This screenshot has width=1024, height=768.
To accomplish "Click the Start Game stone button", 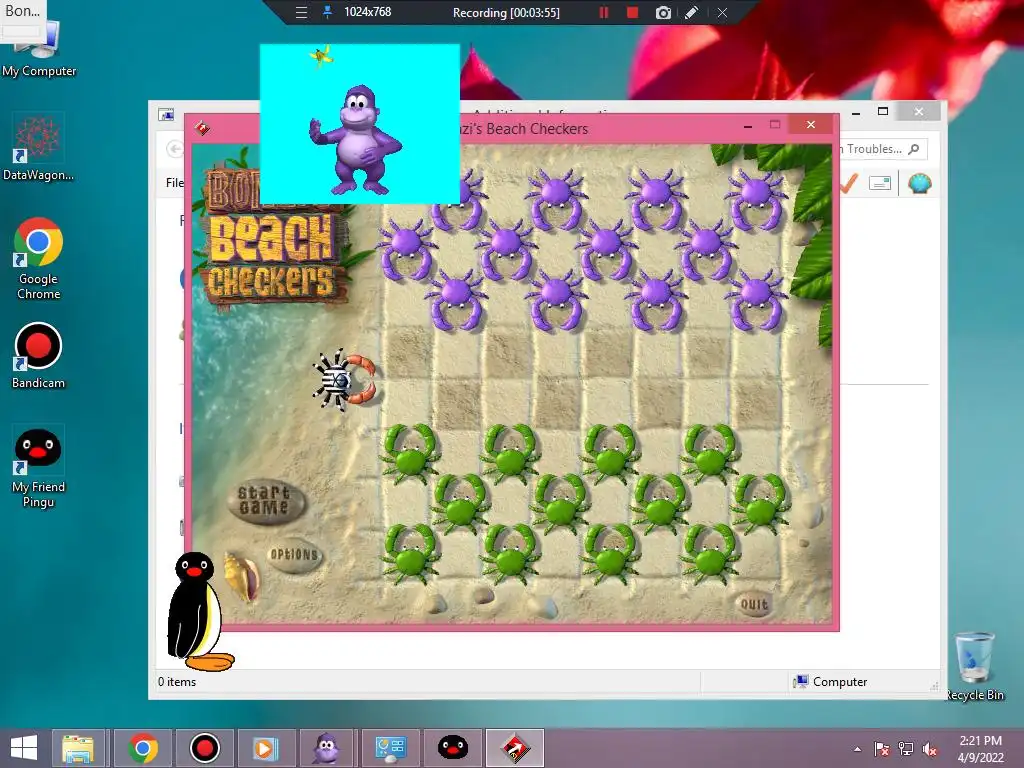I will [266, 502].
